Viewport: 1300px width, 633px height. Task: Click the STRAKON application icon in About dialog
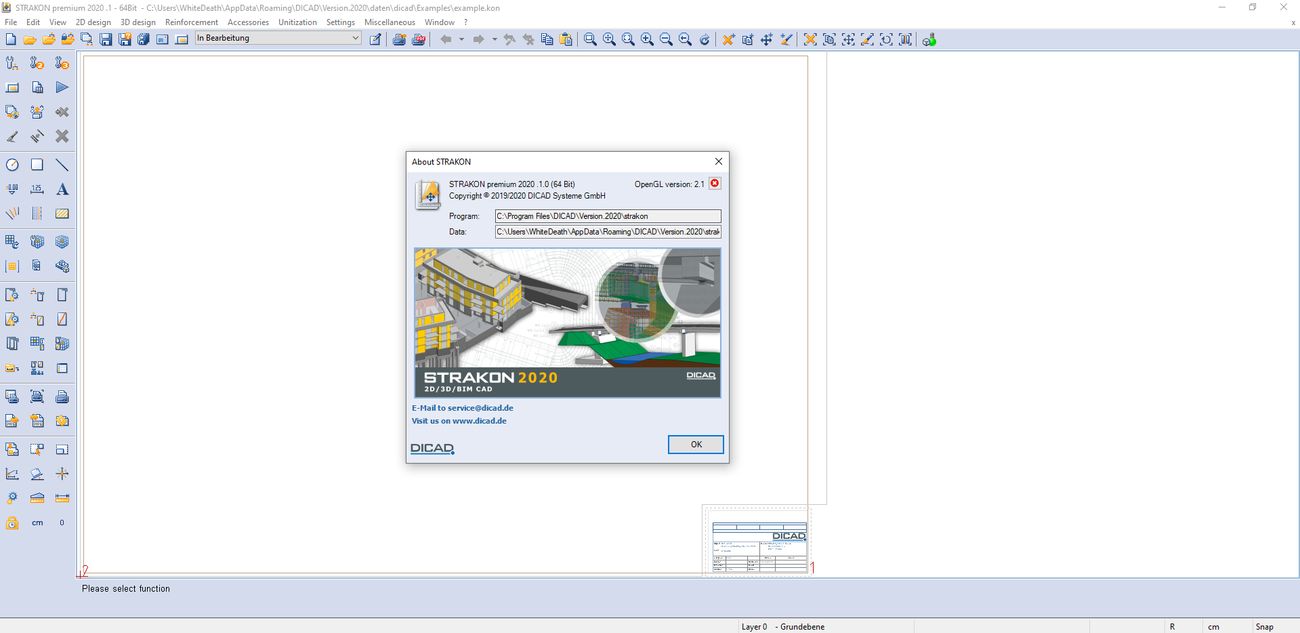[428, 194]
